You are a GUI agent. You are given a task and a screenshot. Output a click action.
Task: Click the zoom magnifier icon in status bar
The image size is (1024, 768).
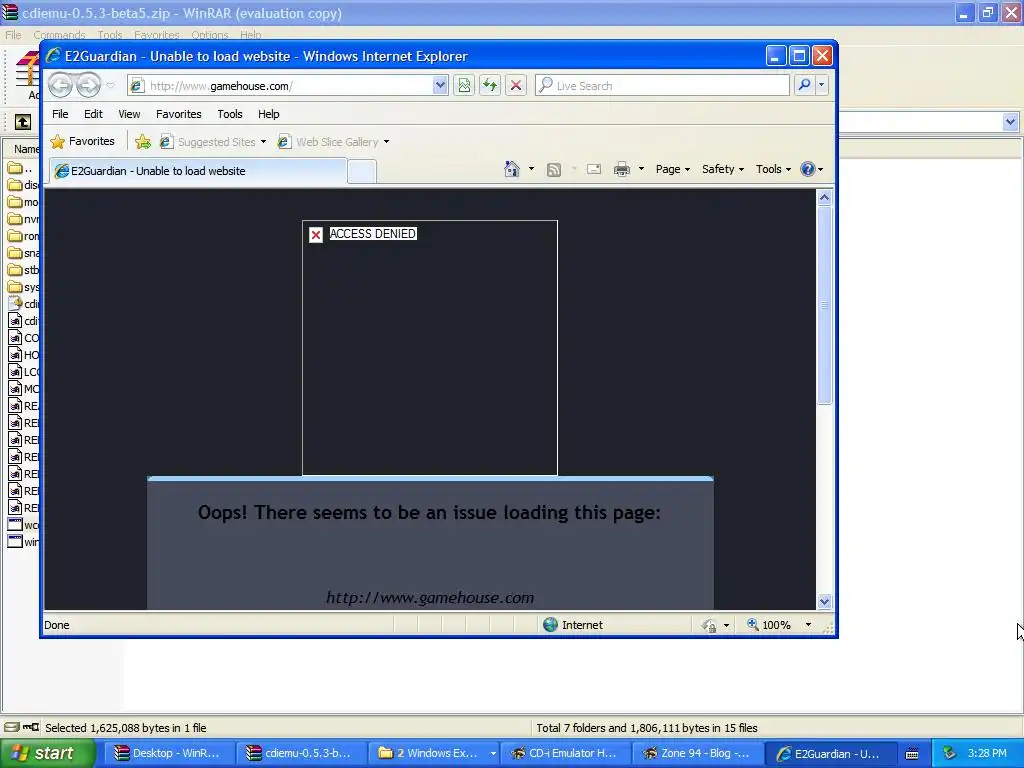click(x=753, y=624)
